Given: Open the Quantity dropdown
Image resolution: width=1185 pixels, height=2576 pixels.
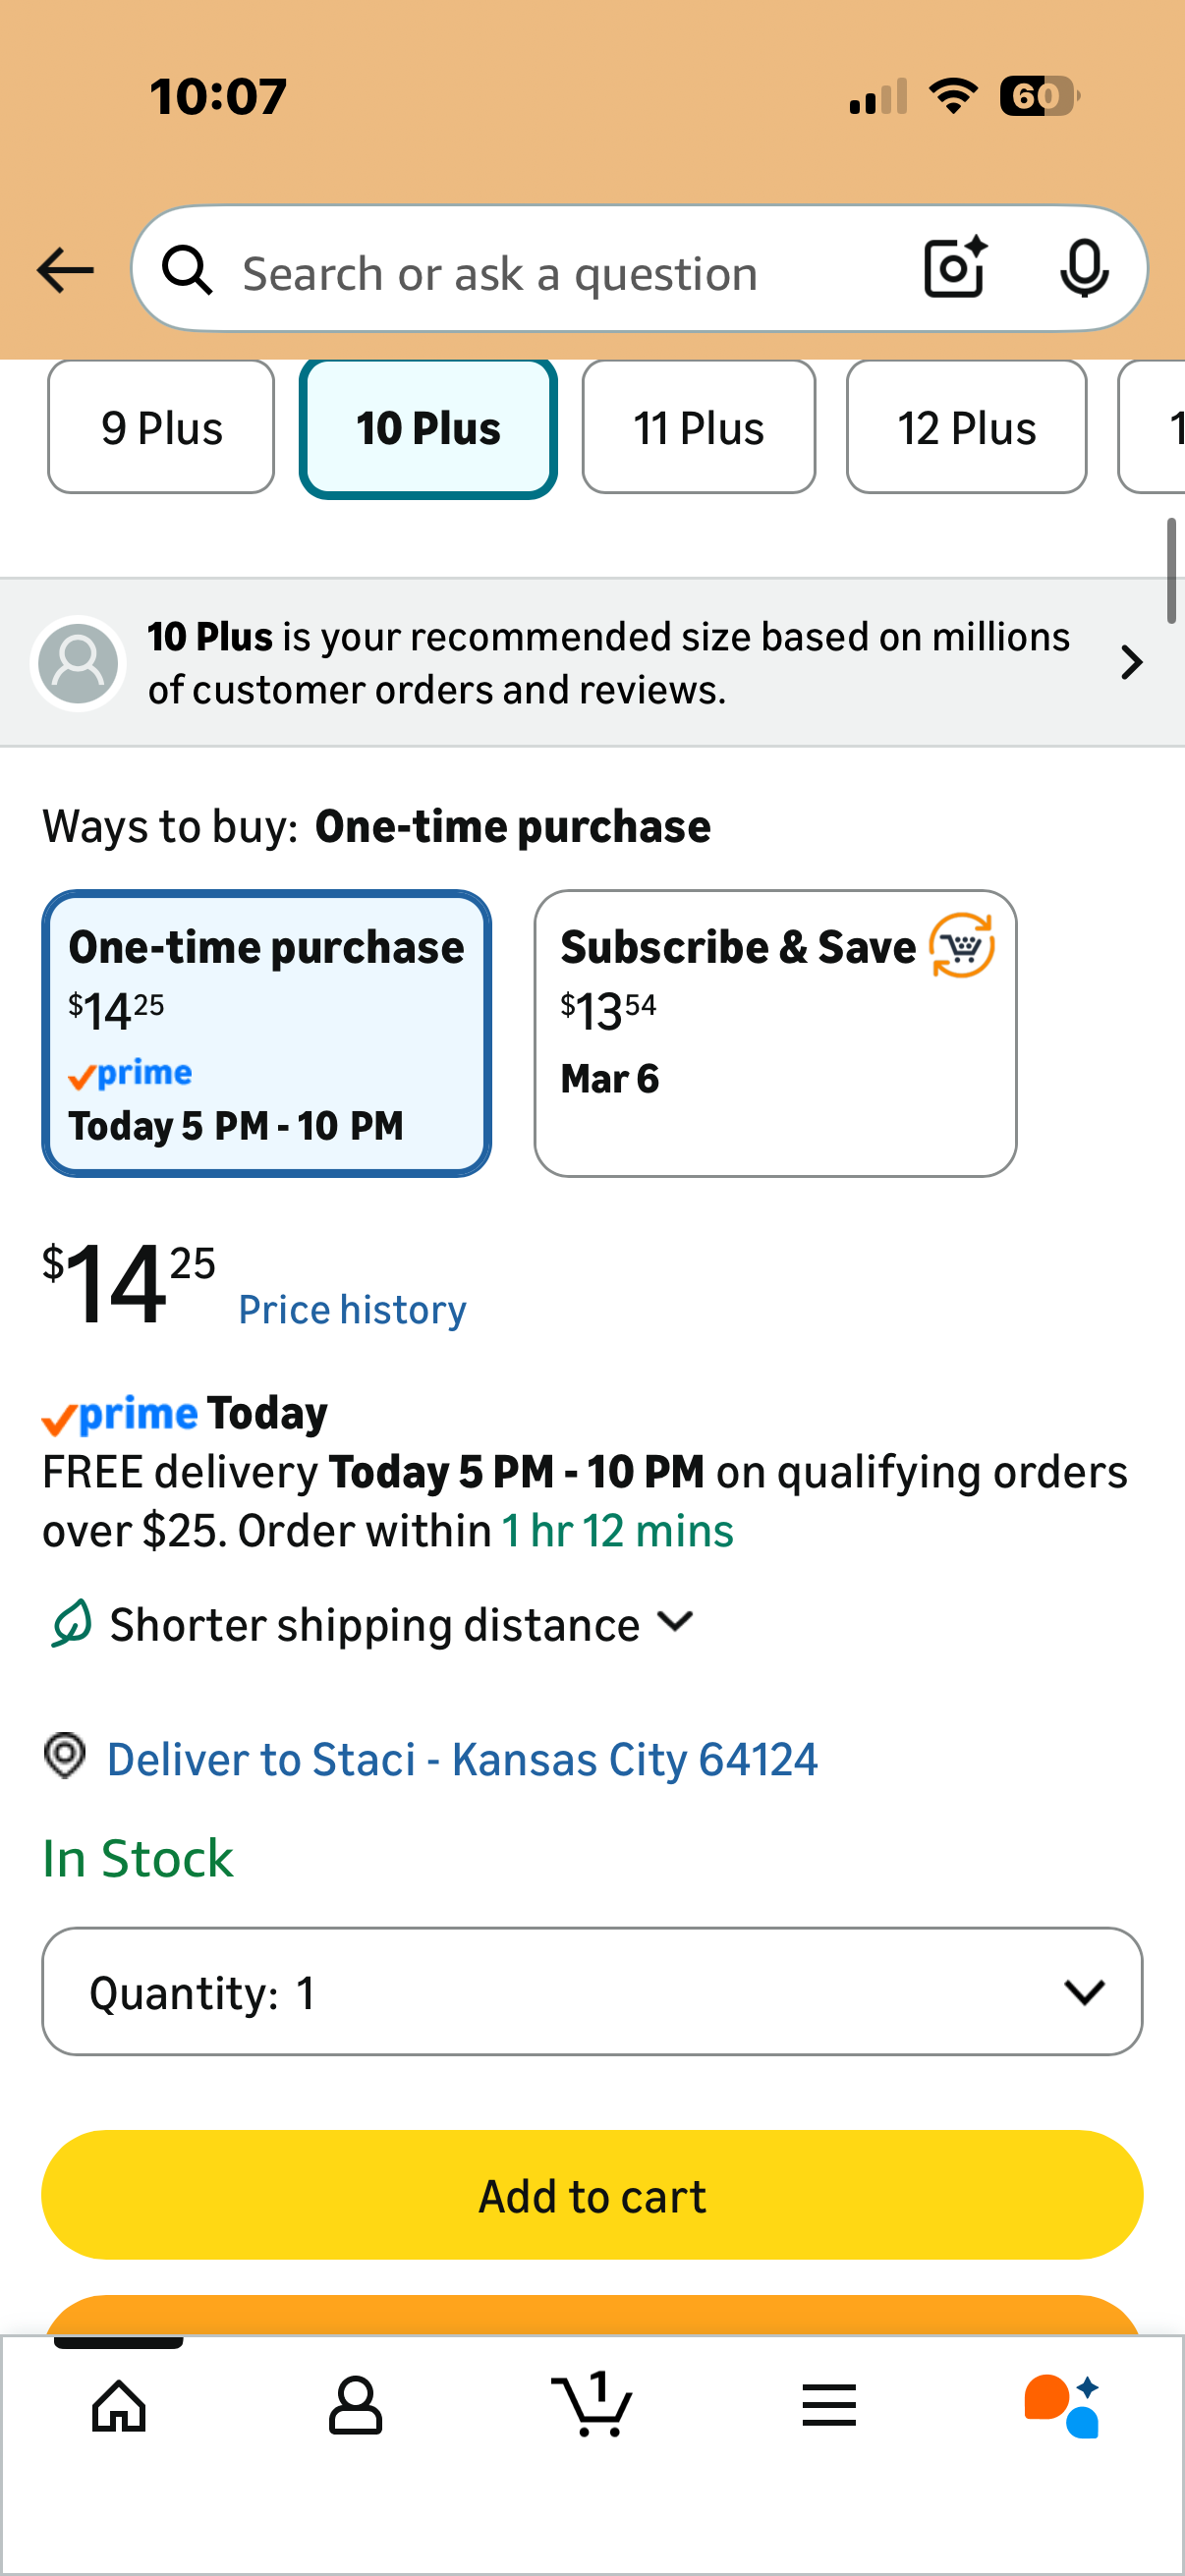Looking at the screenshot, I should [592, 1992].
